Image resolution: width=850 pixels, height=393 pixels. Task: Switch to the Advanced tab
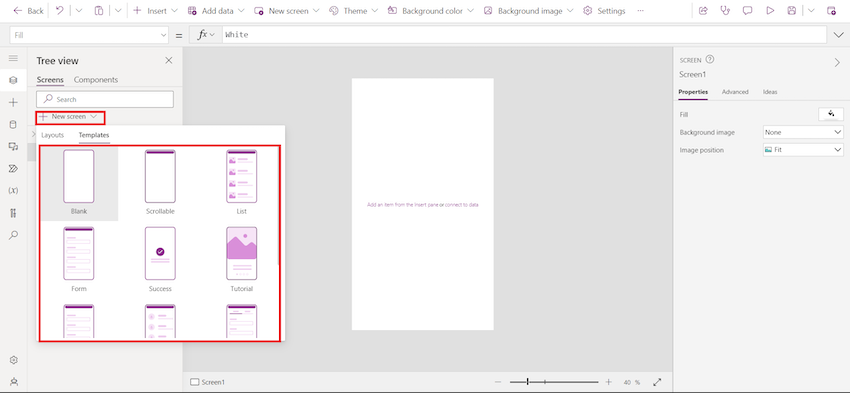click(x=735, y=92)
